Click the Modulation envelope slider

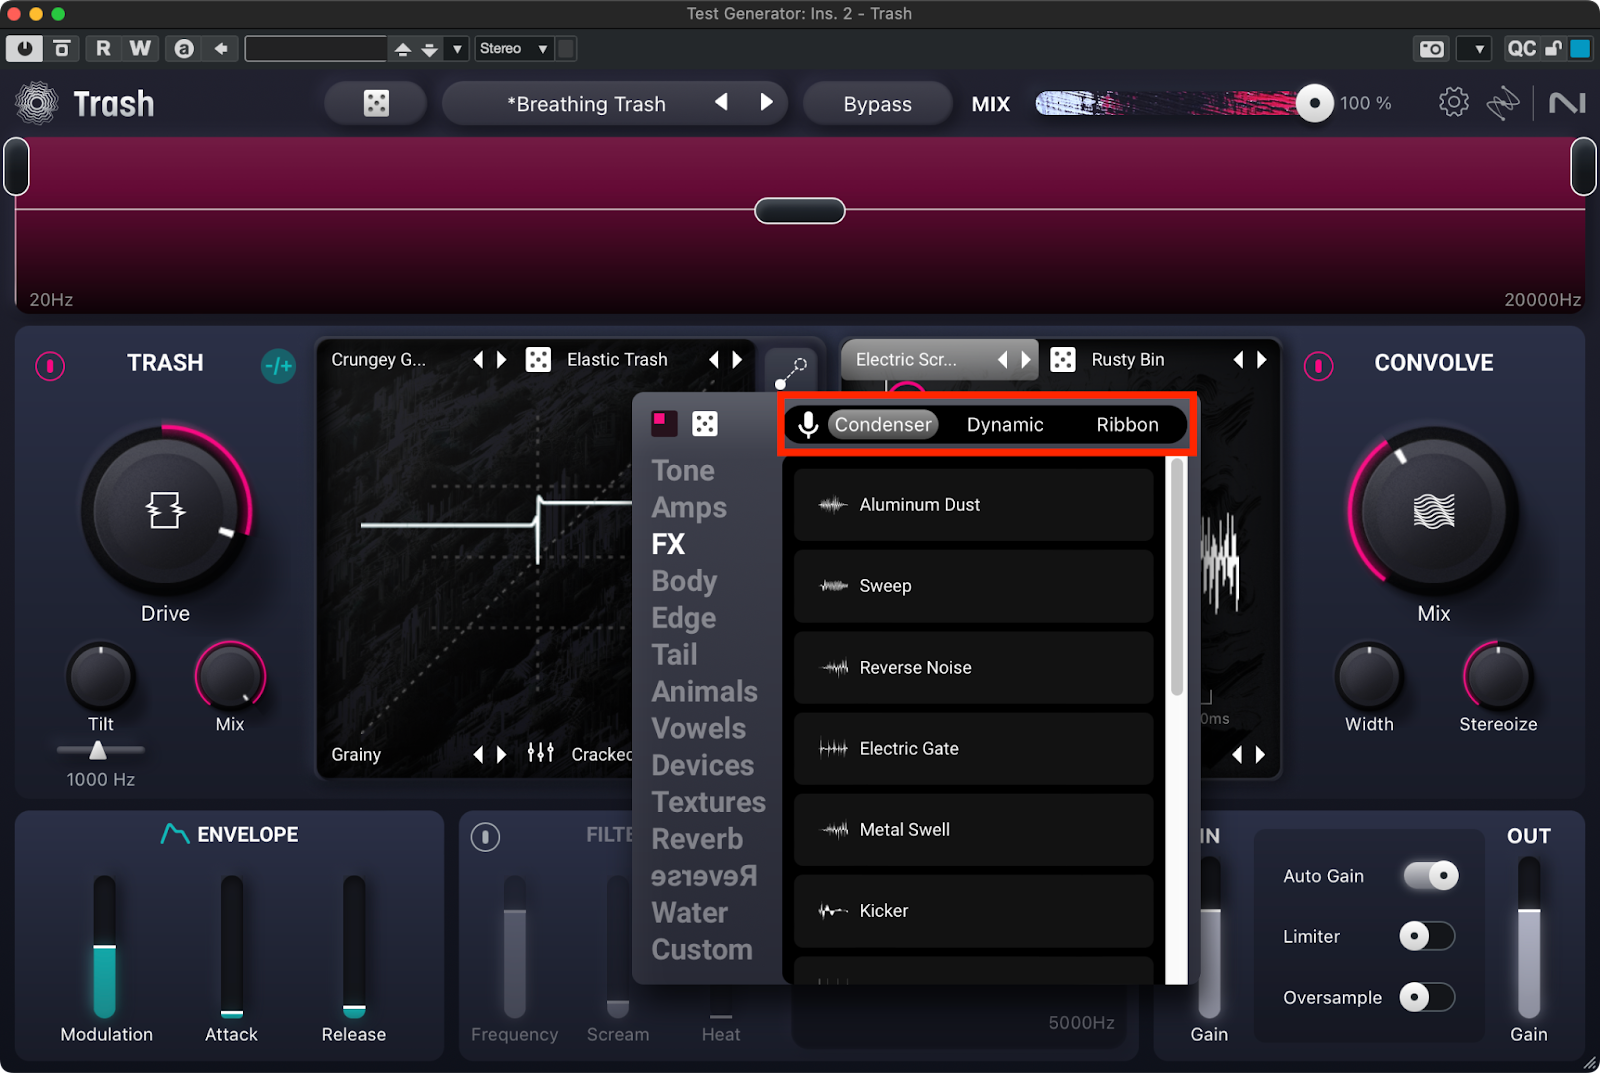click(105, 947)
